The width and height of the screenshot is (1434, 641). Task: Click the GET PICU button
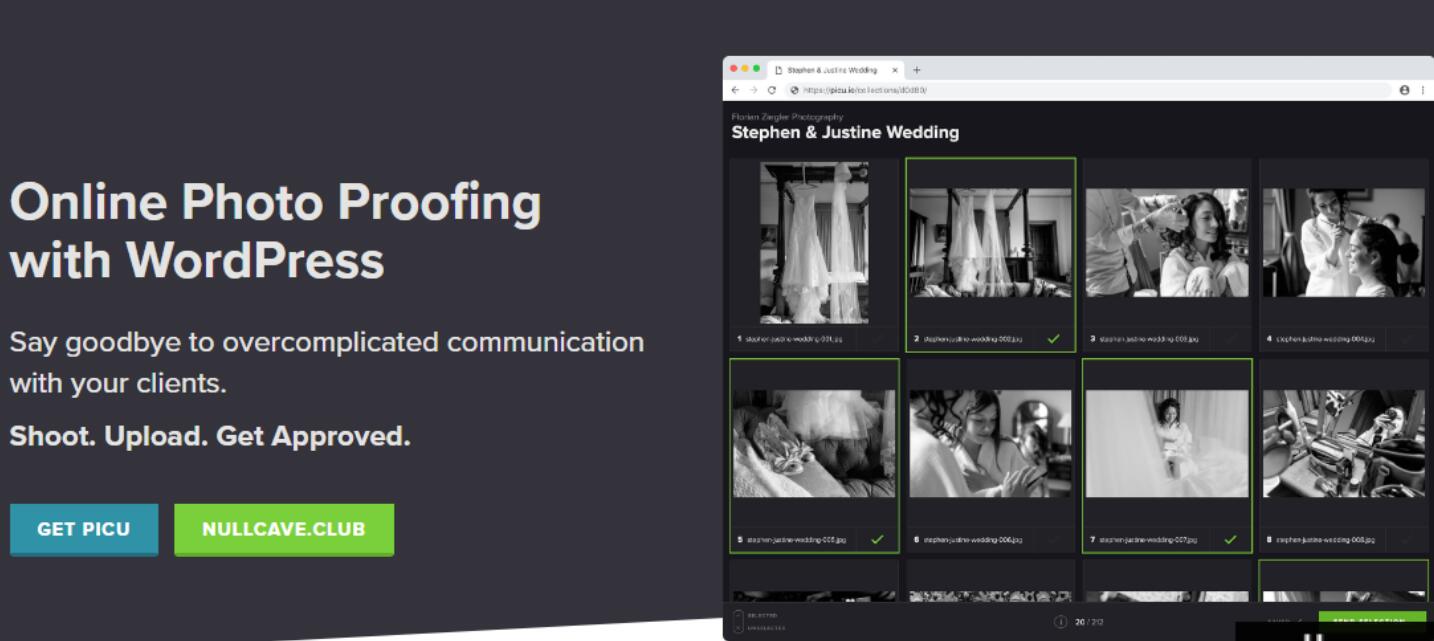pyautogui.click(x=84, y=530)
